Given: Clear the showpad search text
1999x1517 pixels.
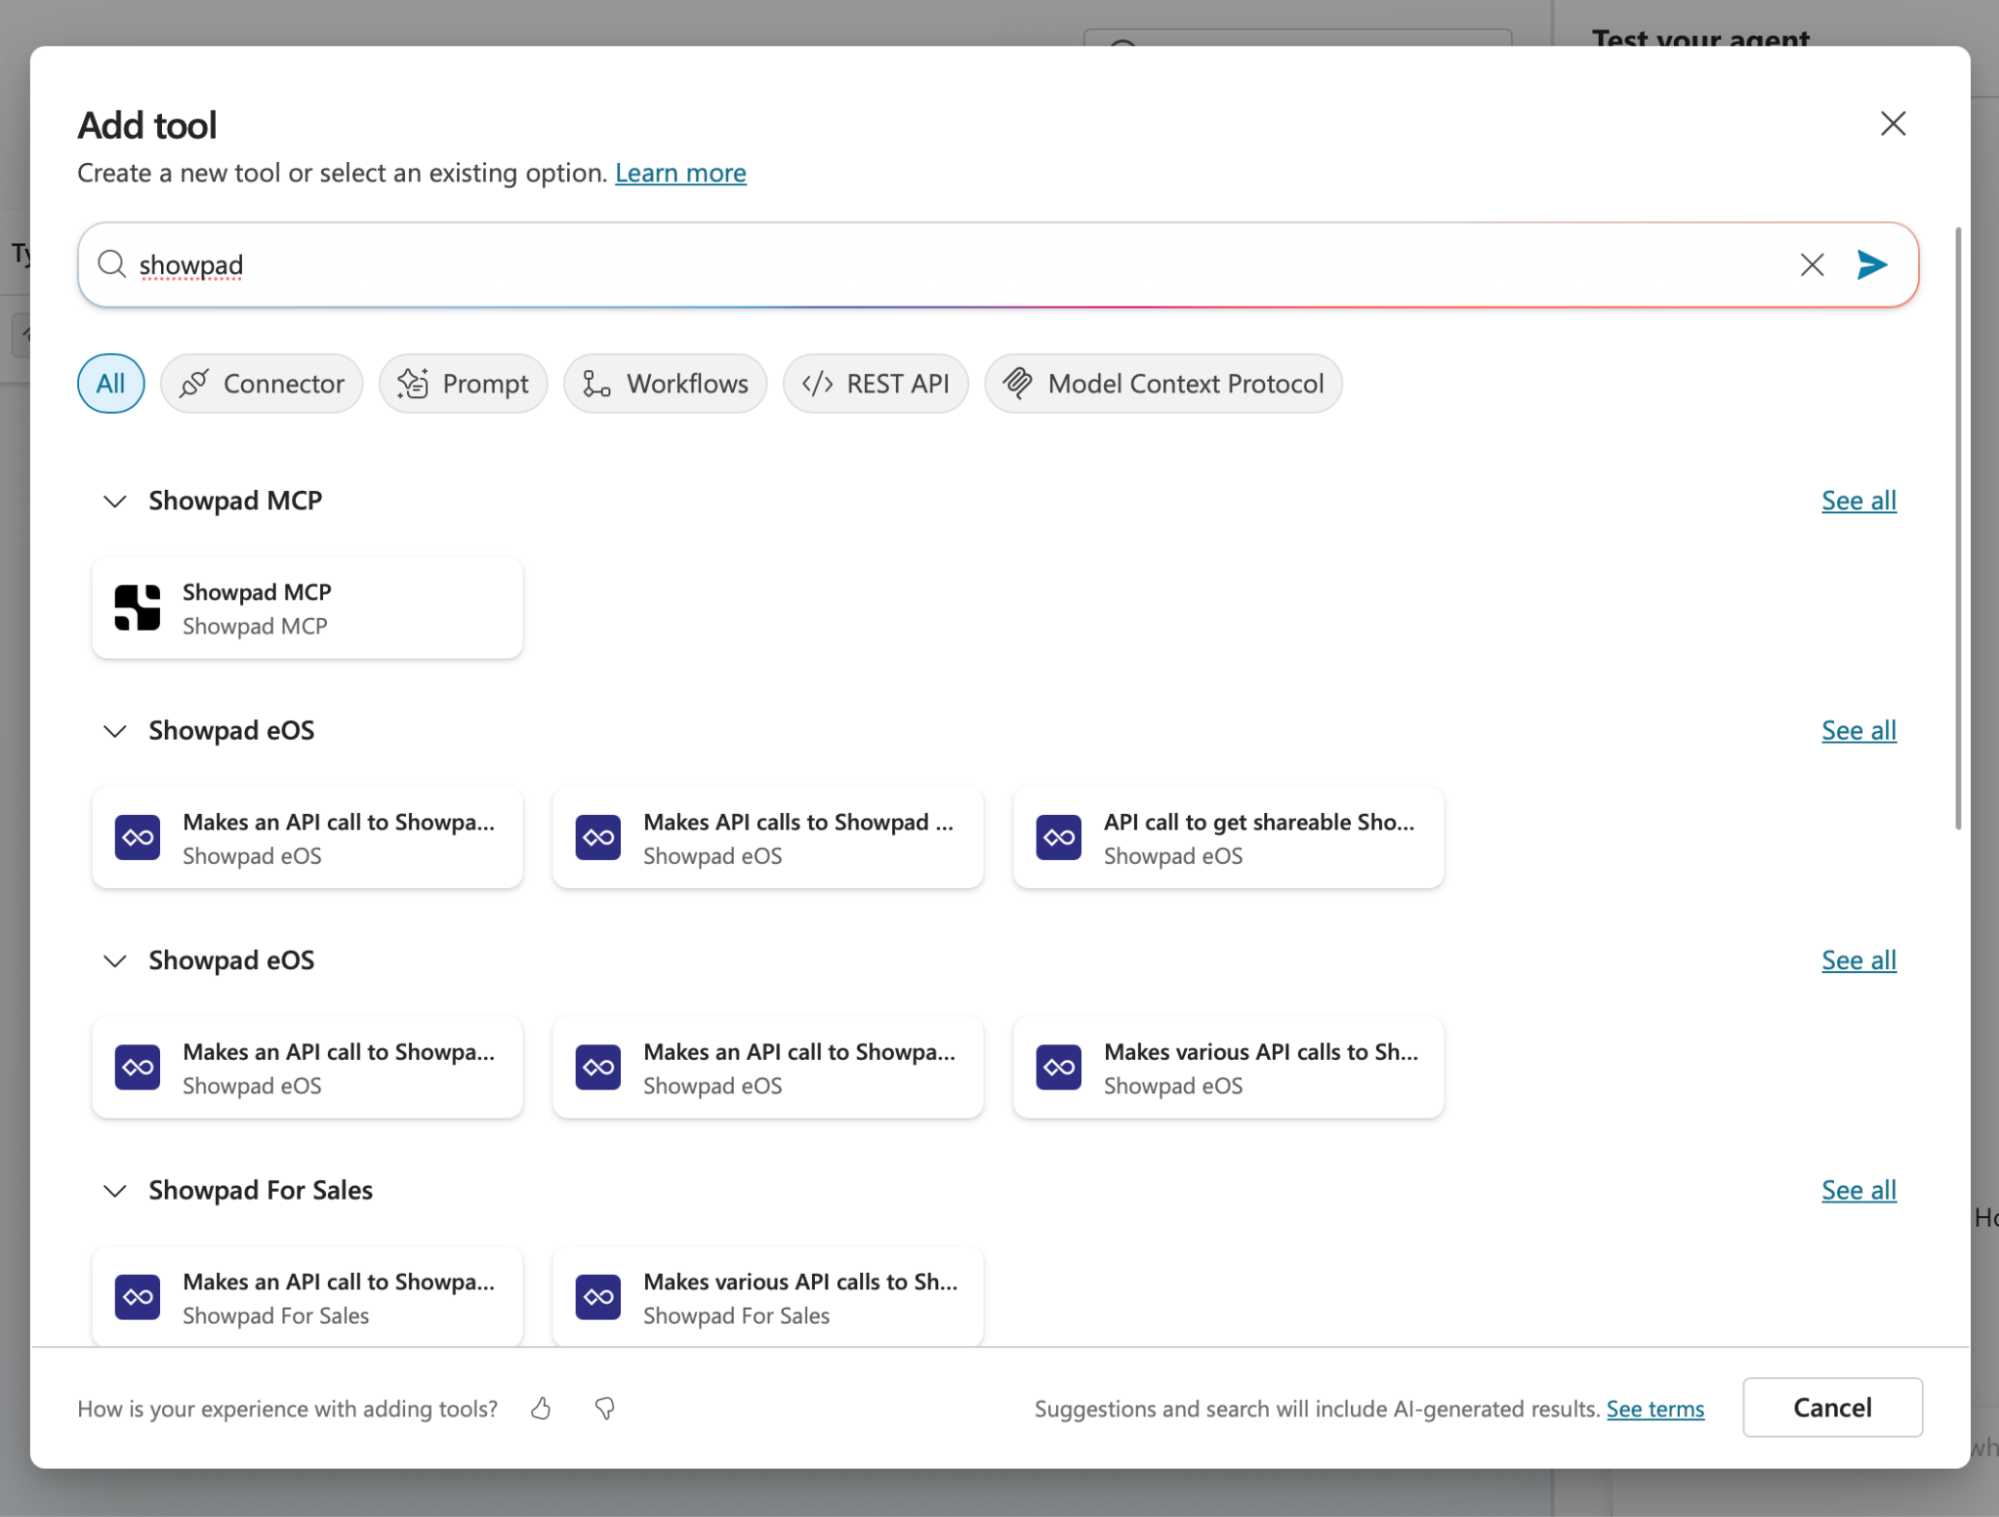Looking at the screenshot, I should (x=1812, y=265).
